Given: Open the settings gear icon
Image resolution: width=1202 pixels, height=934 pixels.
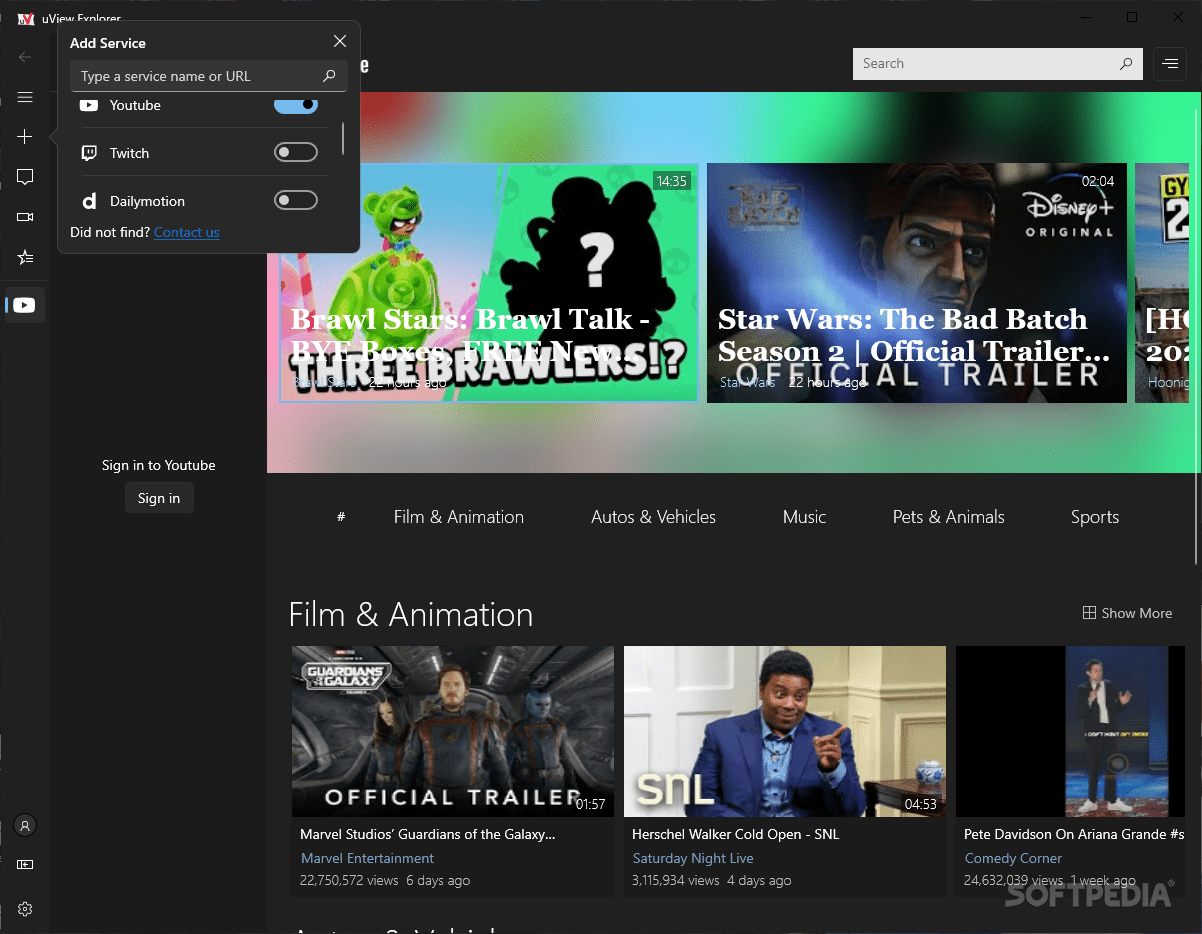Looking at the screenshot, I should click(x=25, y=909).
